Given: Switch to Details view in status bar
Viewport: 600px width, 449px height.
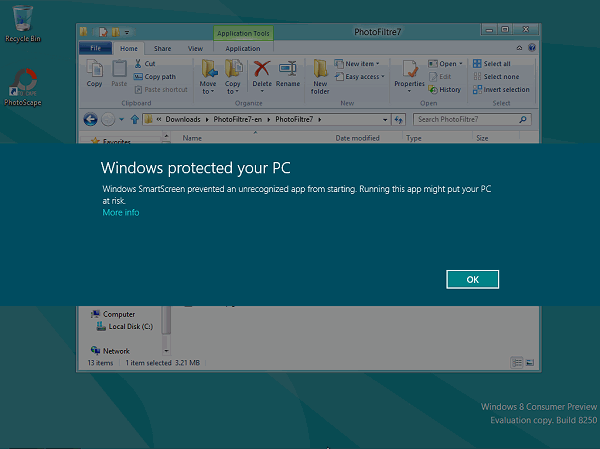Looking at the screenshot, I should 517,362.
